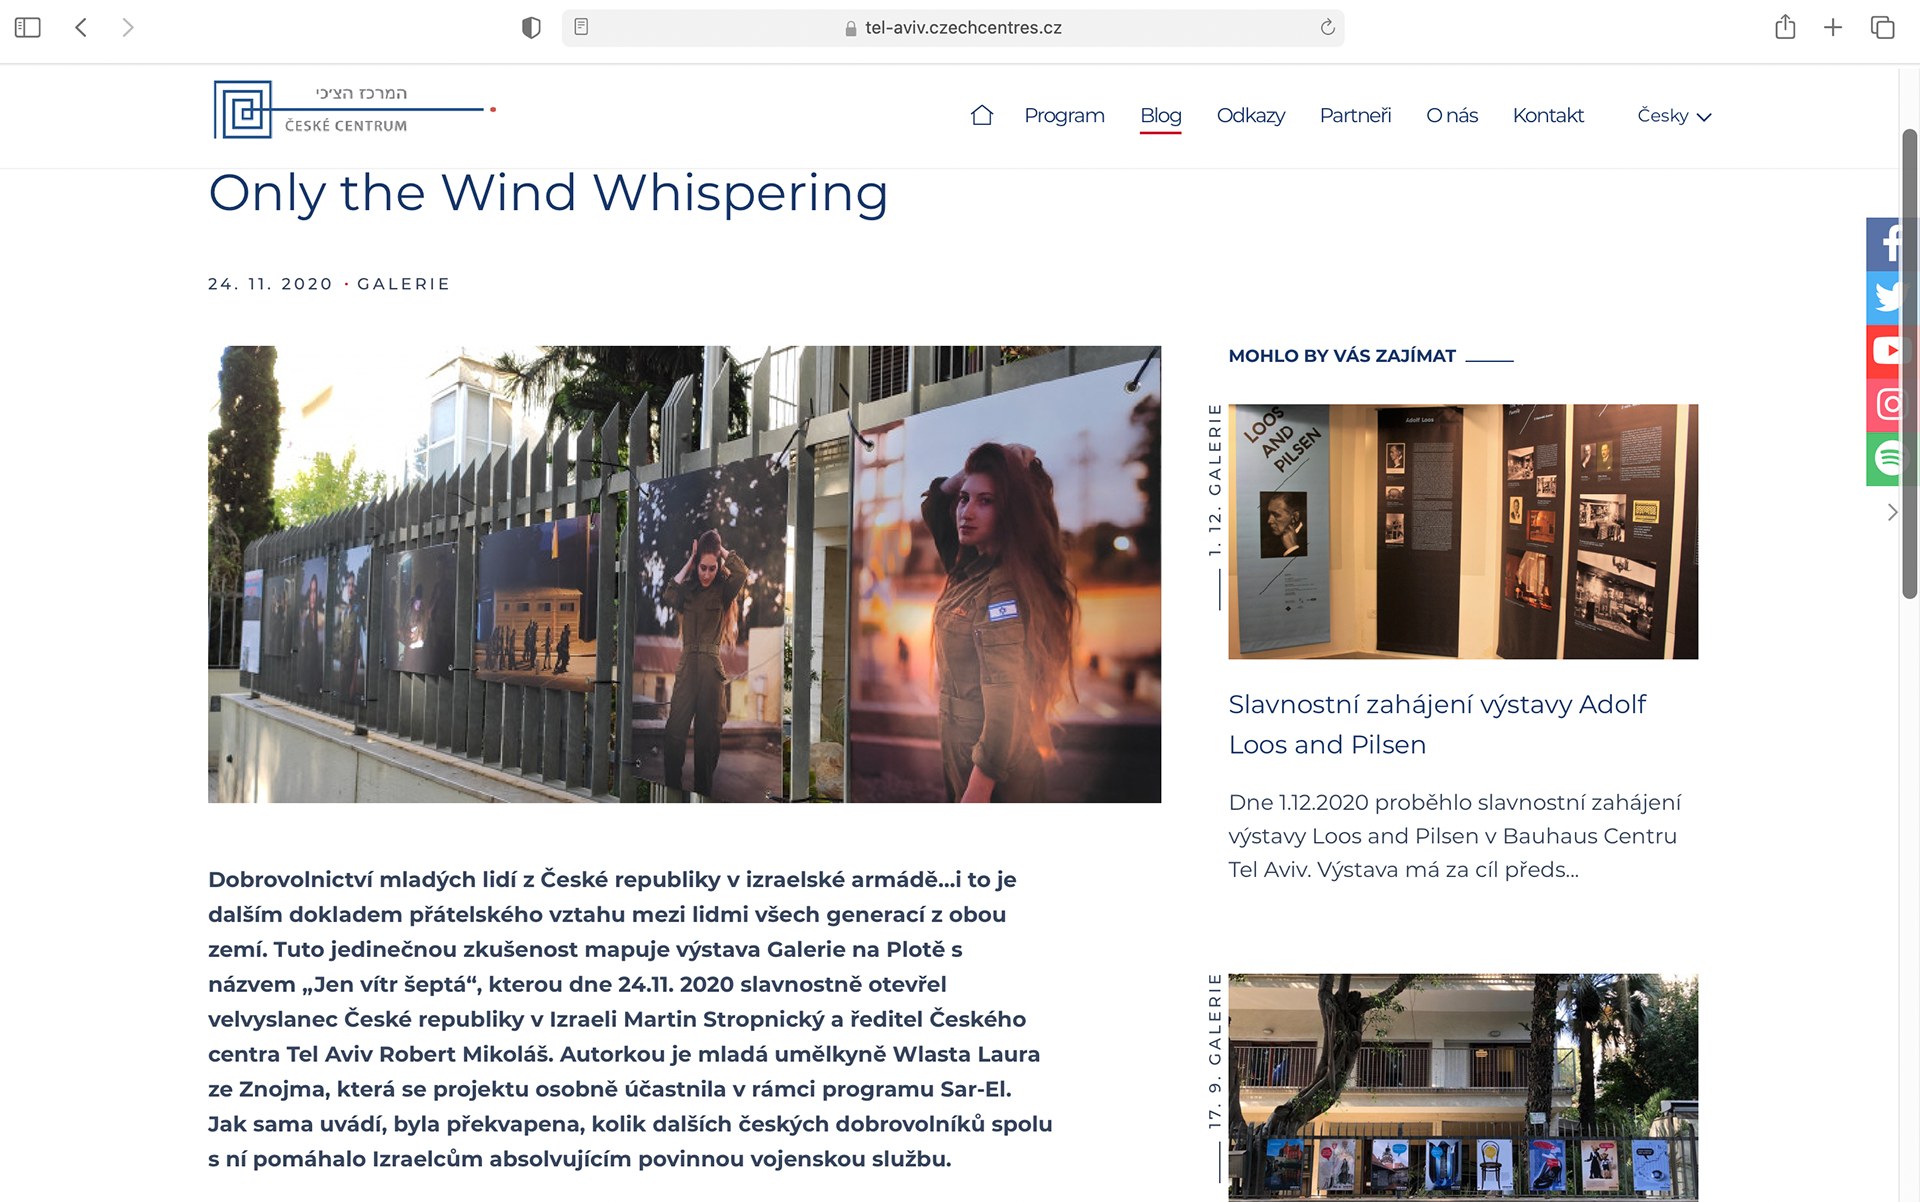Show the Safari sidebar panel
This screenshot has height=1202, width=1920.
point(28,27)
